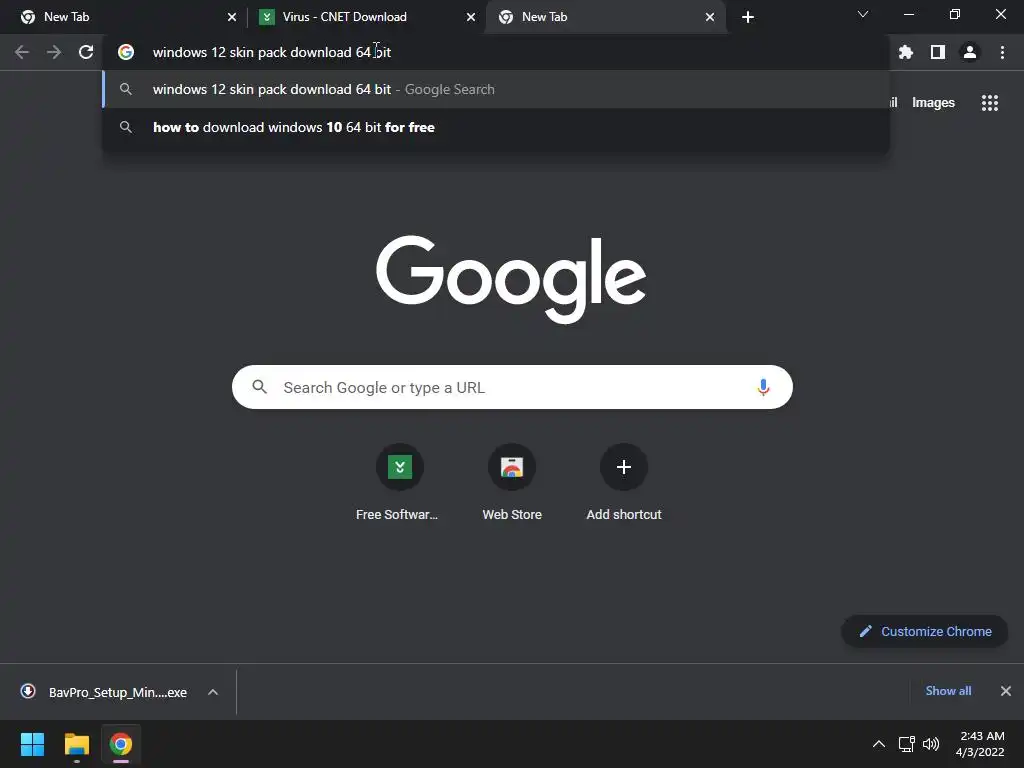Click the Images link
The height and width of the screenshot is (768, 1024).
pyautogui.click(x=933, y=103)
